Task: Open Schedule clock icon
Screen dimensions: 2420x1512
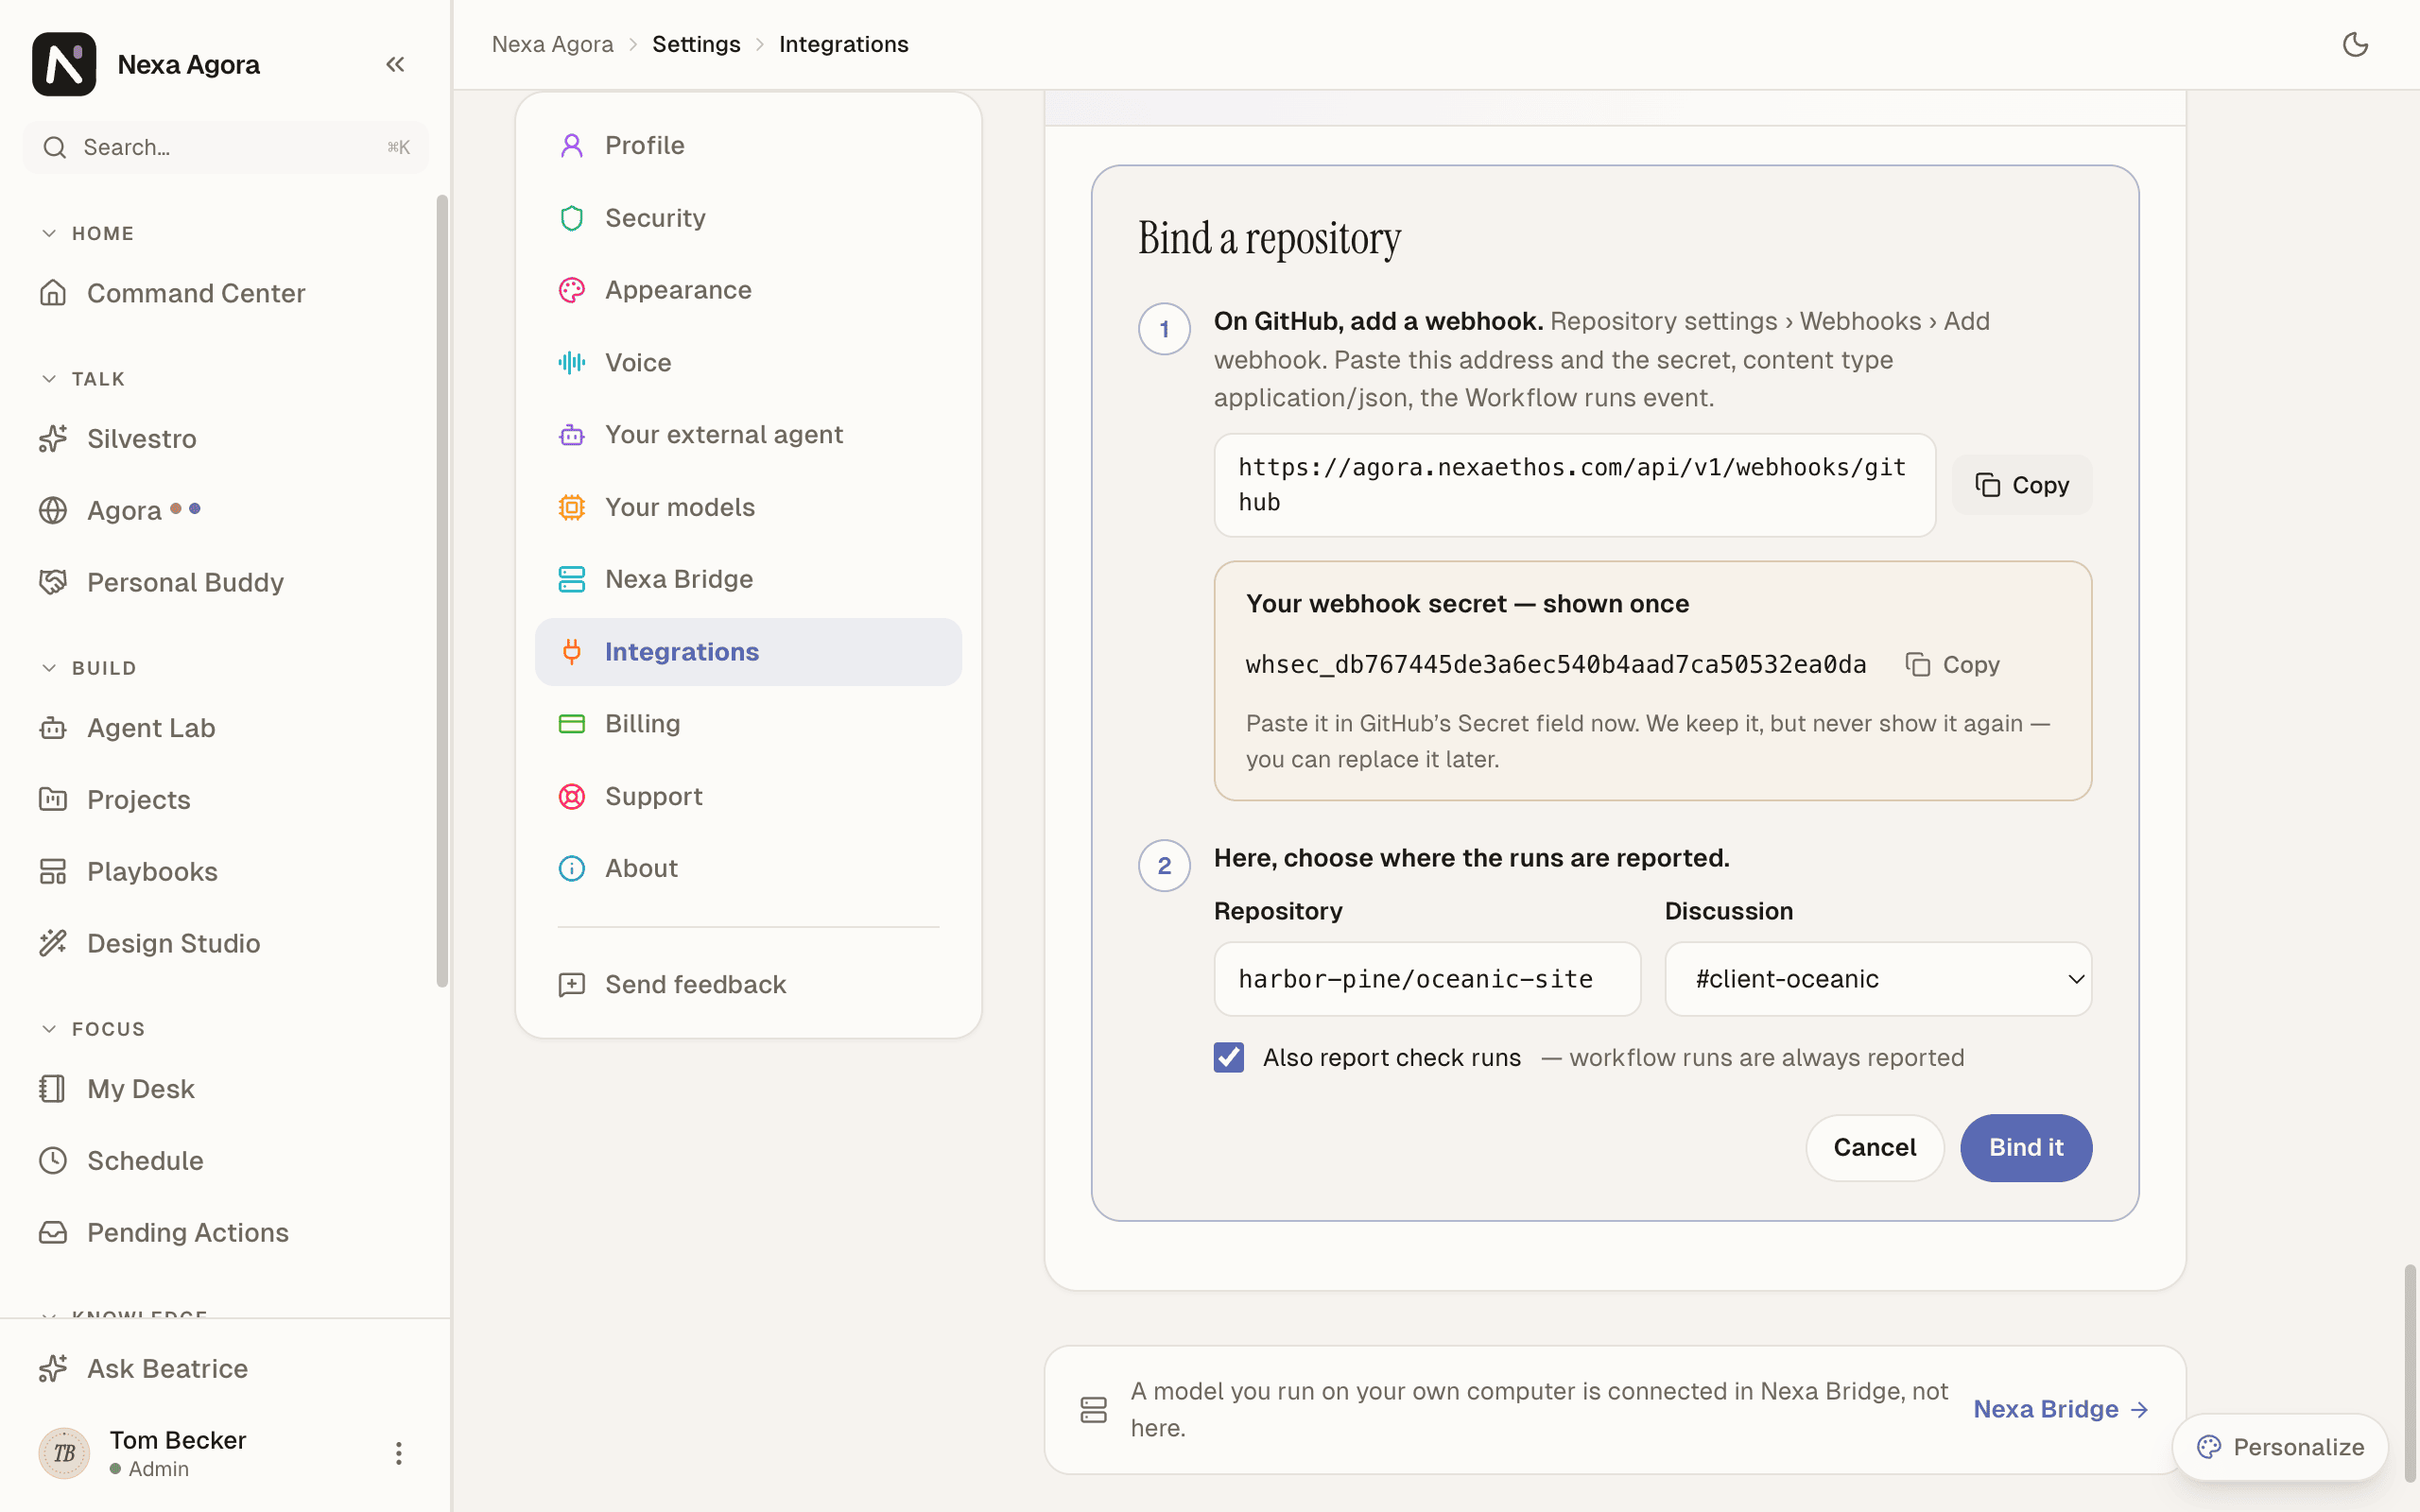Action: pyautogui.click(x=53, y=1160)
